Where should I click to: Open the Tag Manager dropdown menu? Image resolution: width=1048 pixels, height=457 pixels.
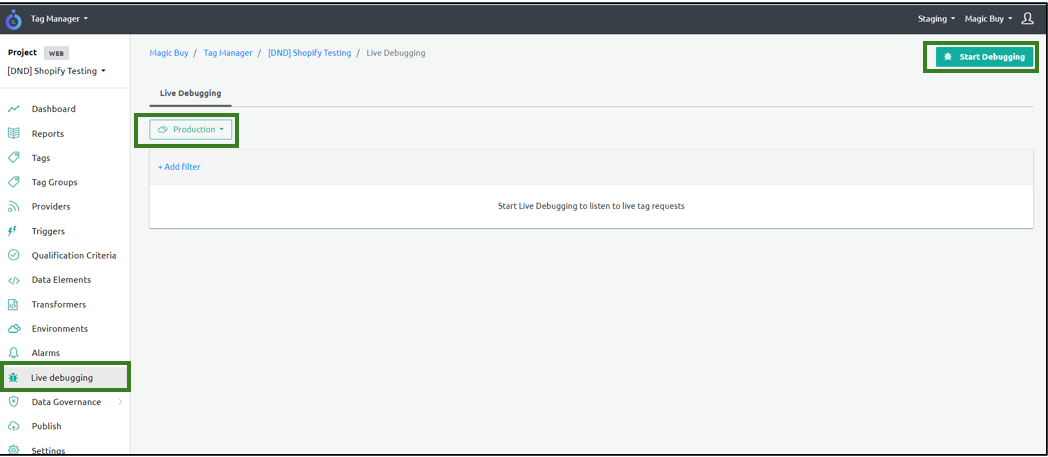pyautogui.click(x=59, y=19)
